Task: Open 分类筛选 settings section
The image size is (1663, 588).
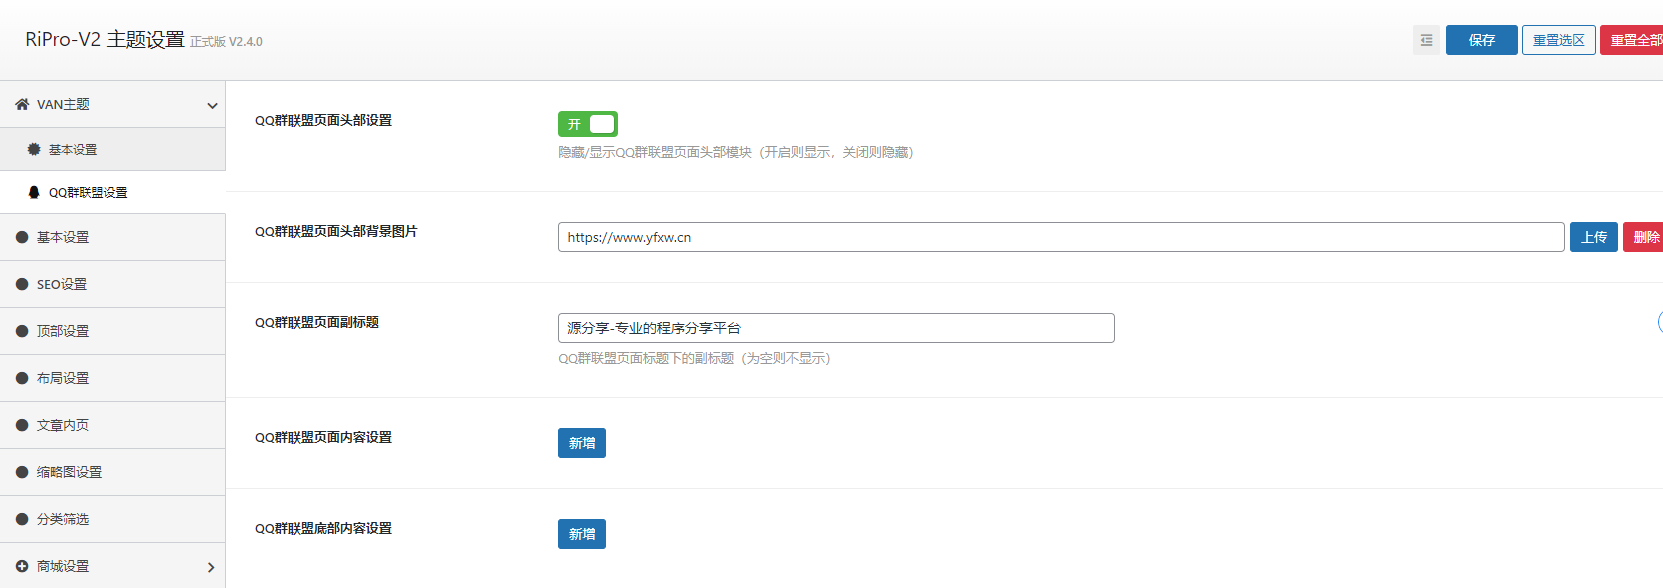Action: pos(113,519)
